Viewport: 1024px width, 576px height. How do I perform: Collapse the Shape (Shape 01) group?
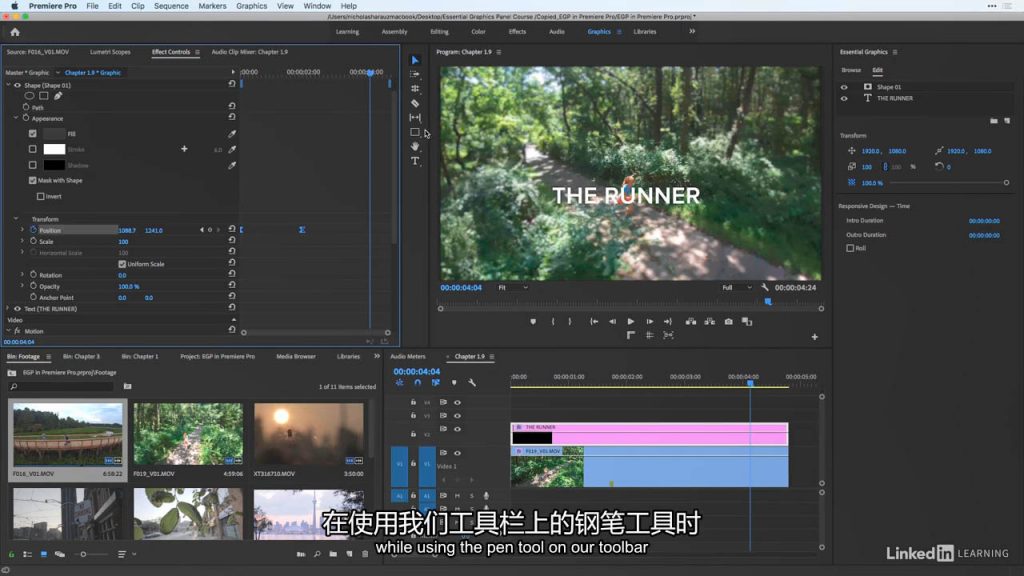(8, 85)
